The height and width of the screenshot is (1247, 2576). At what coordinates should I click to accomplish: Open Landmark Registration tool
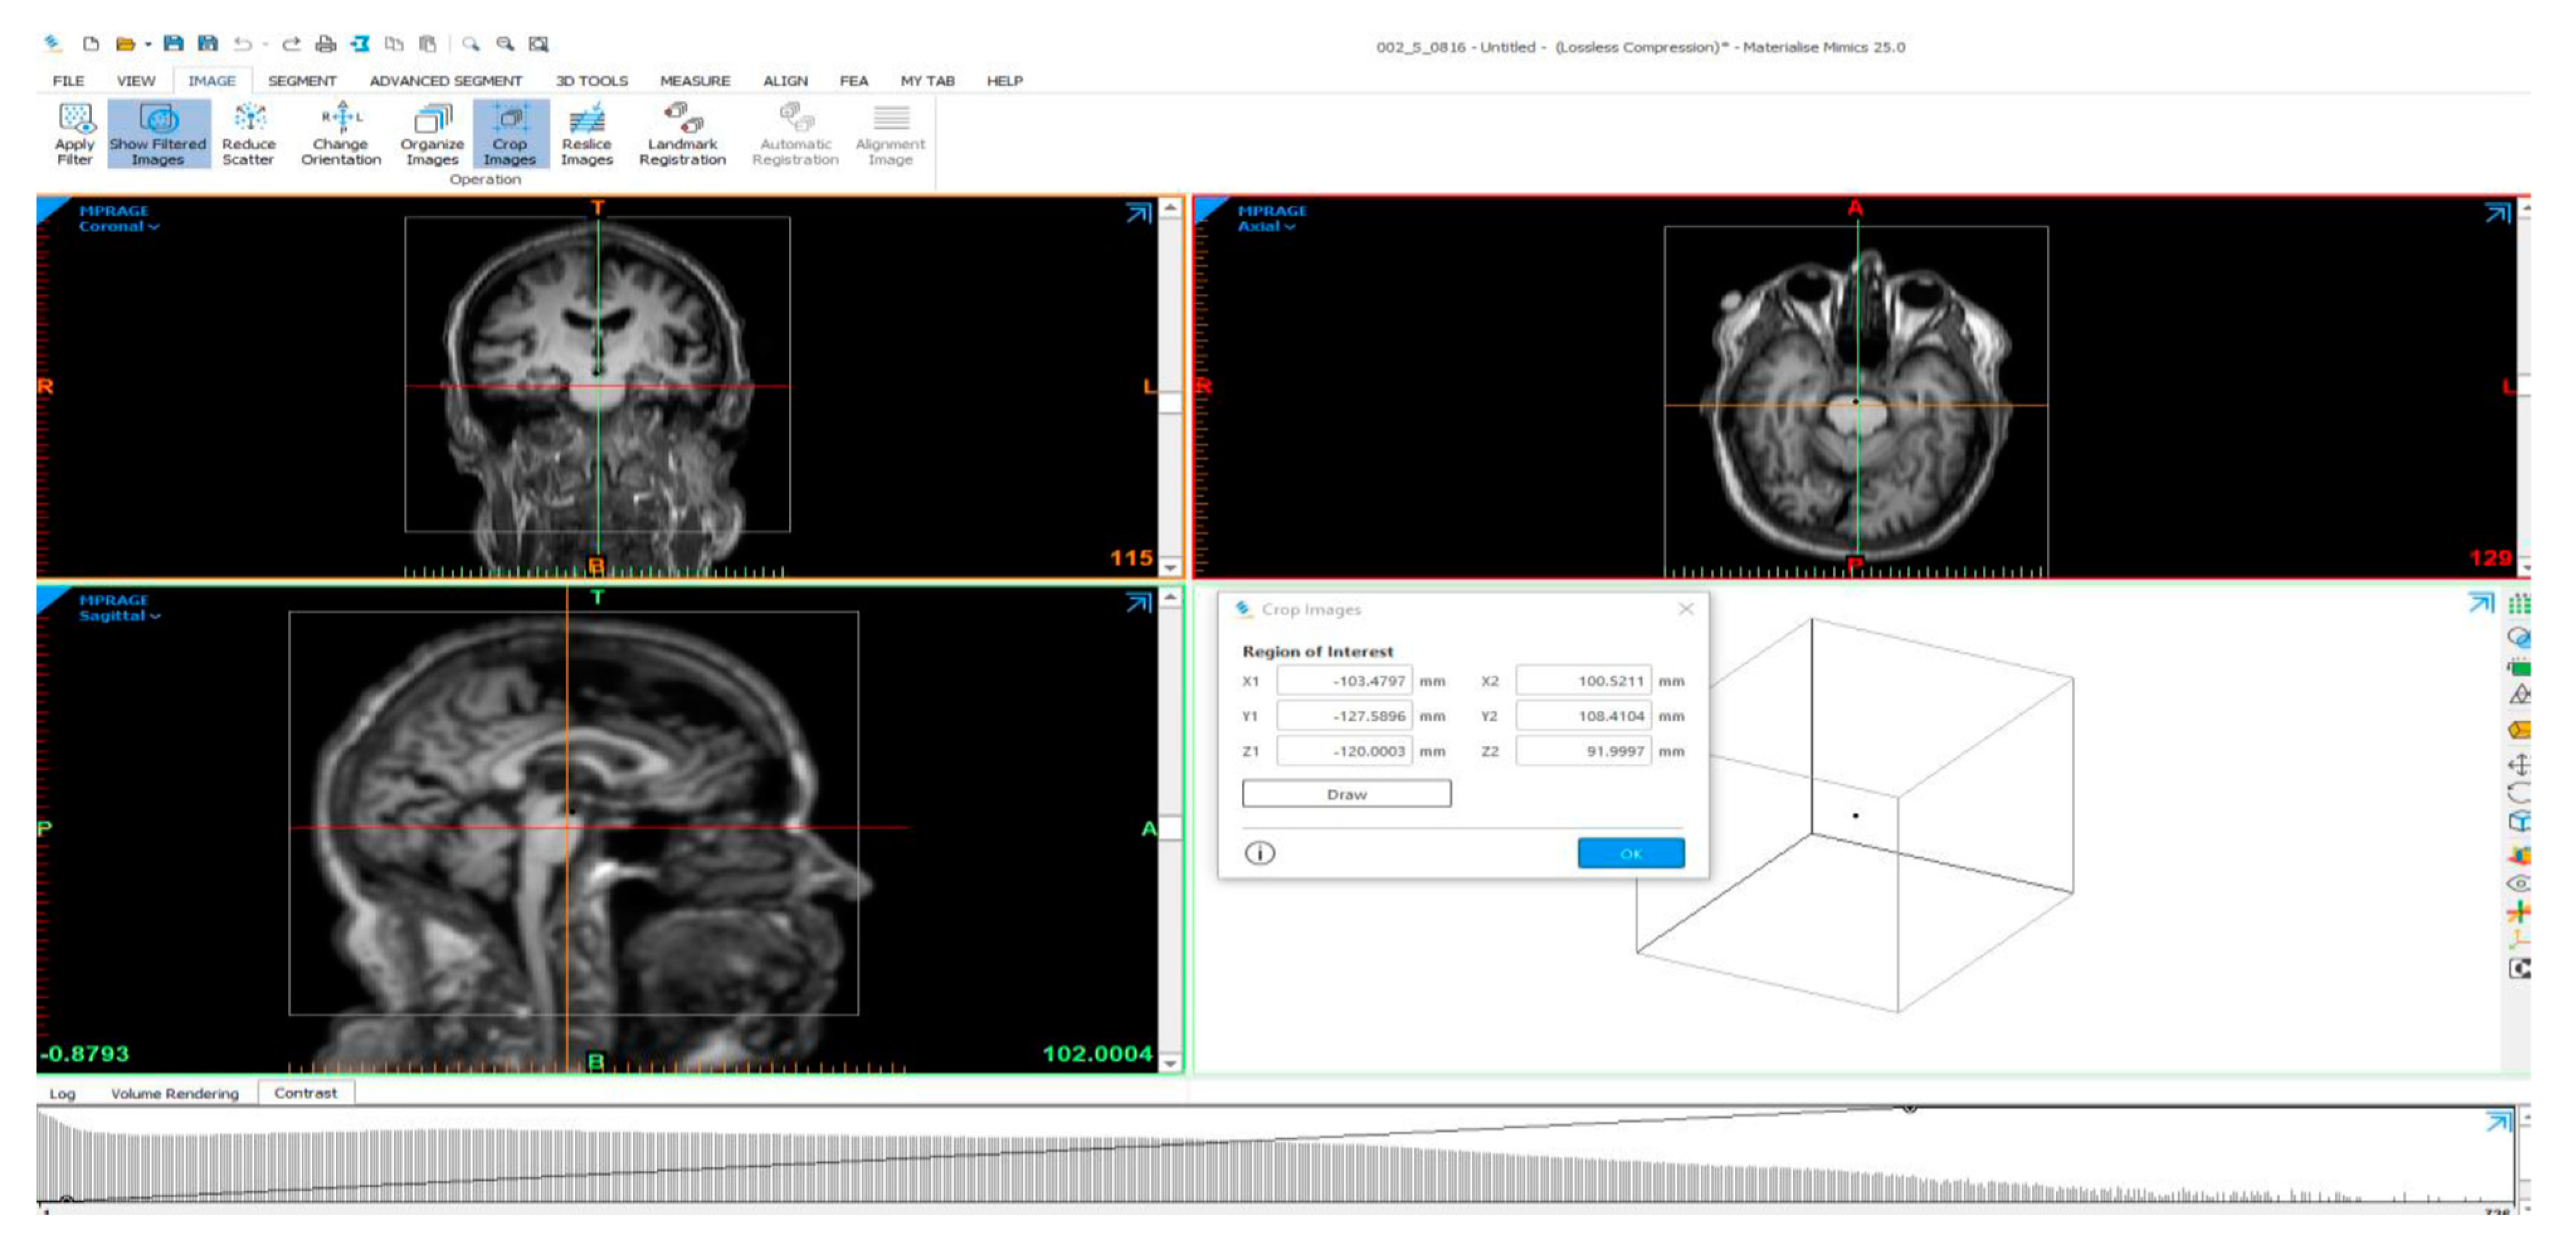coord(682,134)
